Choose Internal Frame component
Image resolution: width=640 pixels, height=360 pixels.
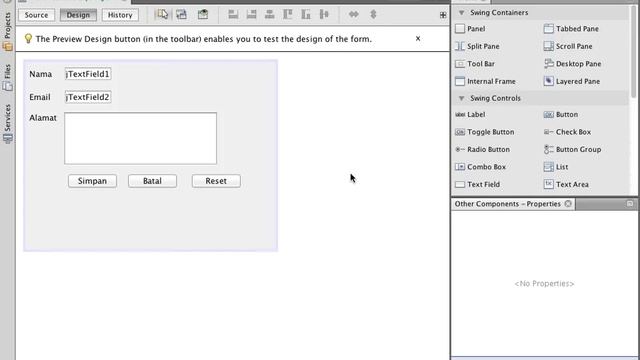(485, 81)
